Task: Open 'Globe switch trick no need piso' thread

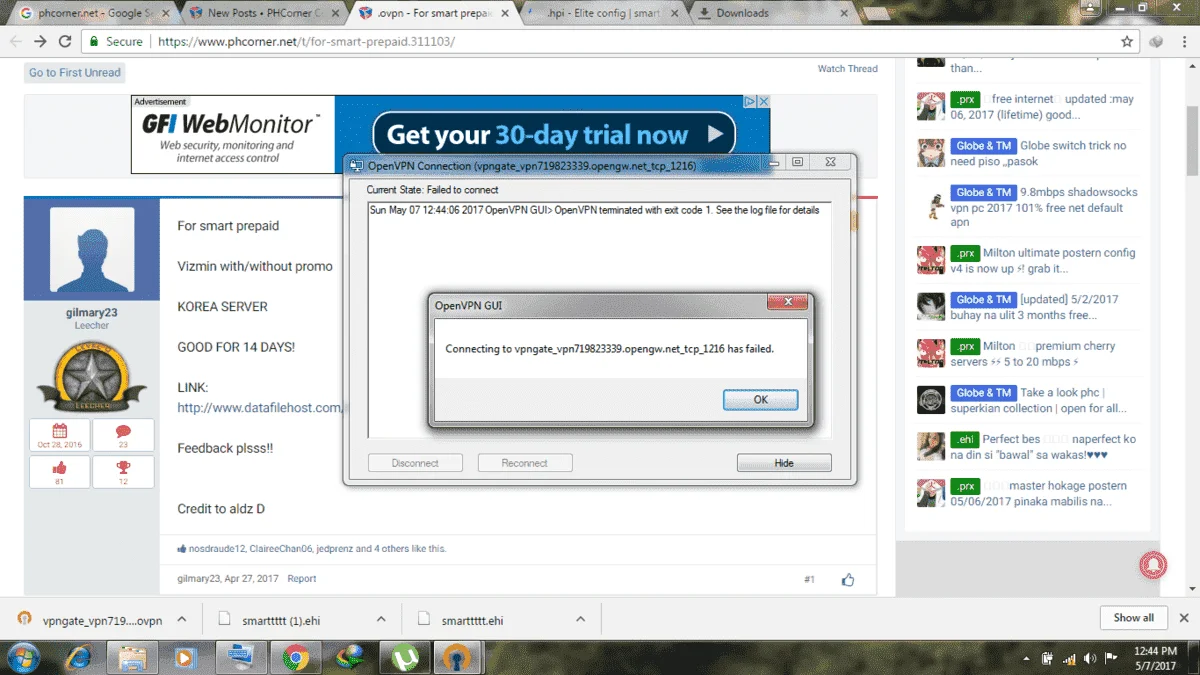Action: click(1038, 153)
